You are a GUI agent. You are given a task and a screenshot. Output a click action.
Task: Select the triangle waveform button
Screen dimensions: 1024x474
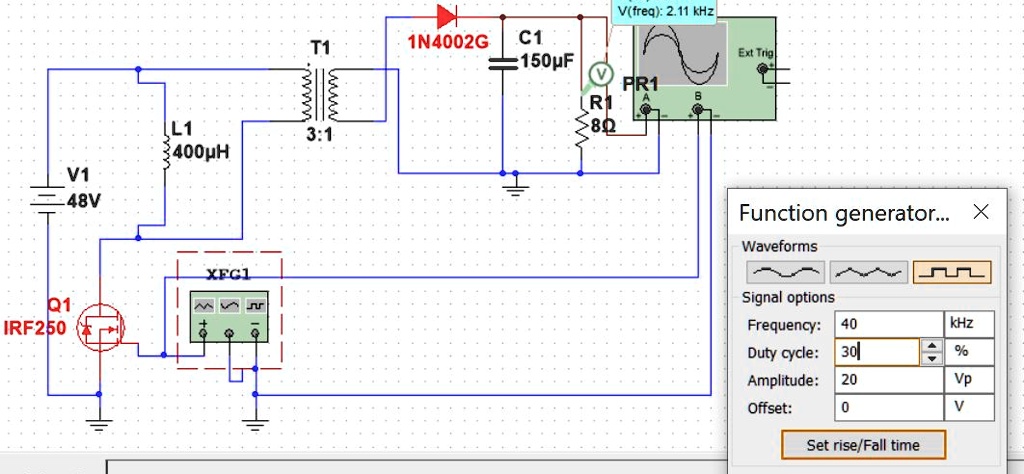[x=869, y=272]
